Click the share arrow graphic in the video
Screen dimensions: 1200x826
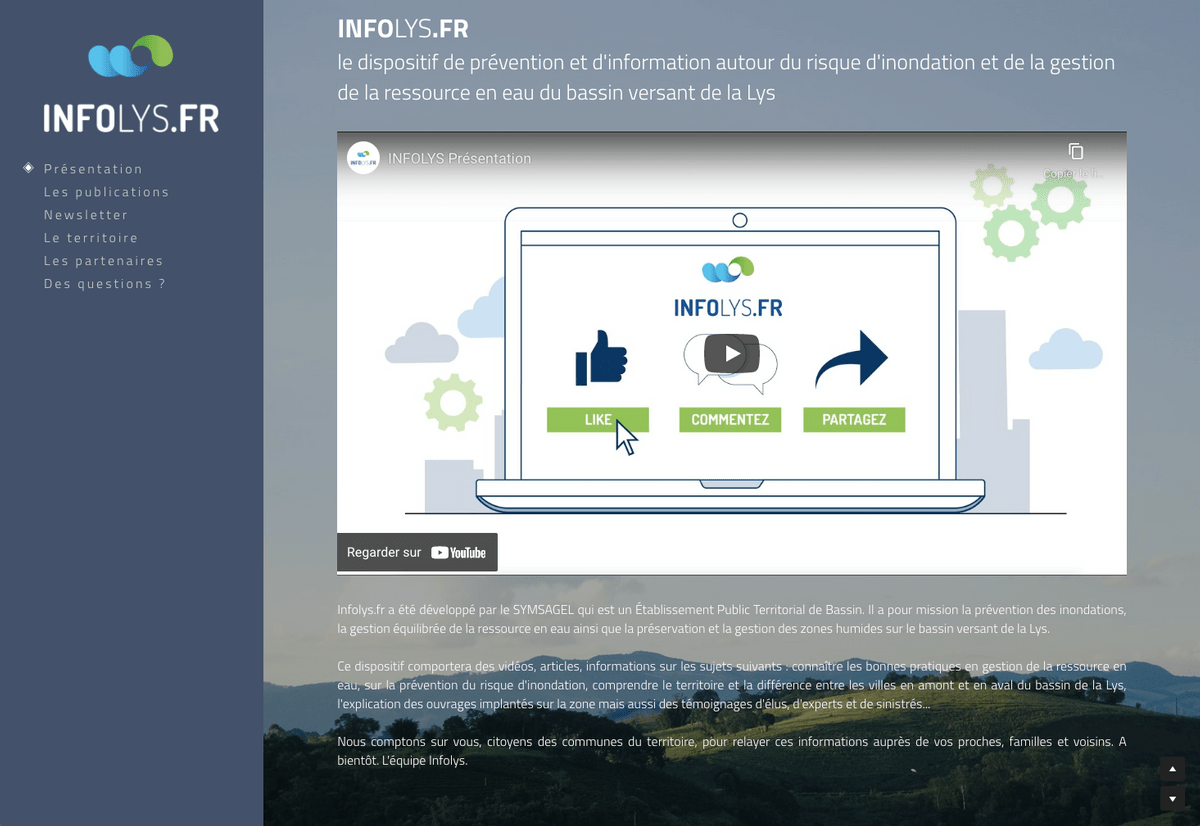pyautogui.click(x=851, y=359)
